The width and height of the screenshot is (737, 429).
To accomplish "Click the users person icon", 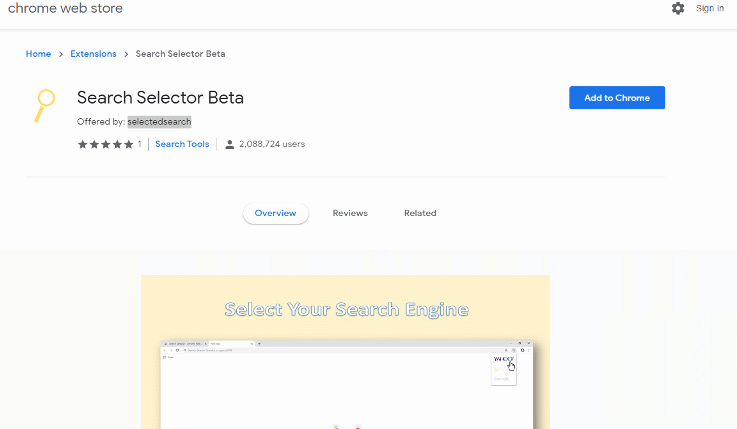I will tap(230, 144).
